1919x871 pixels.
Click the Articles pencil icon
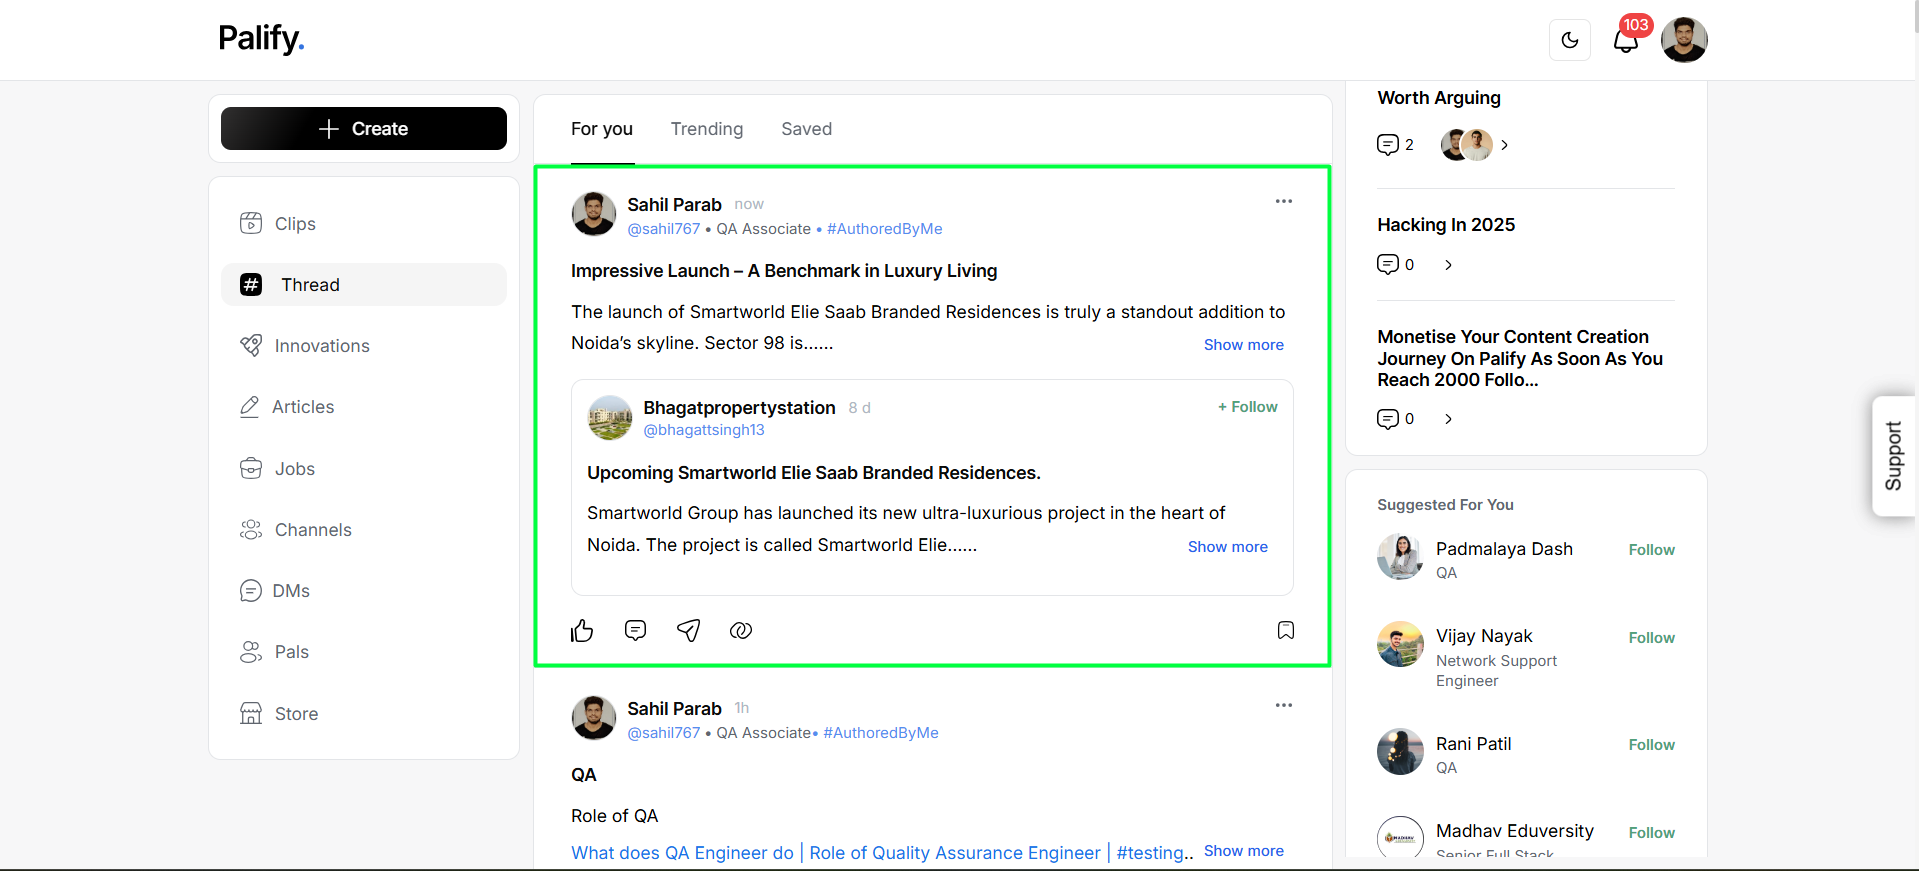pyautogui.click(x=249, y=407)
